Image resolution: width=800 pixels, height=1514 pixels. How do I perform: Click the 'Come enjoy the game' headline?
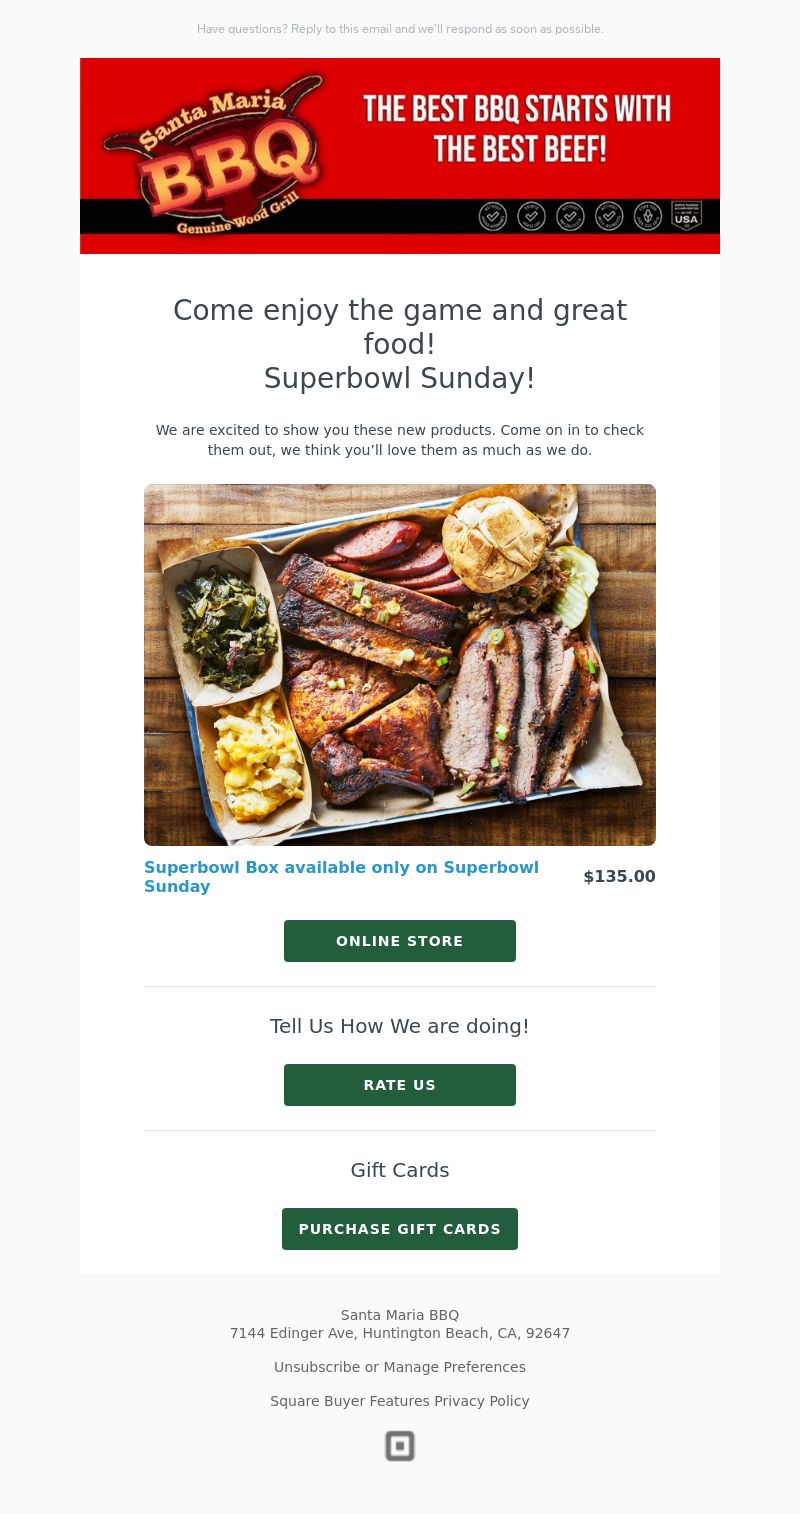pyautogui.click(x=400, y=344)
